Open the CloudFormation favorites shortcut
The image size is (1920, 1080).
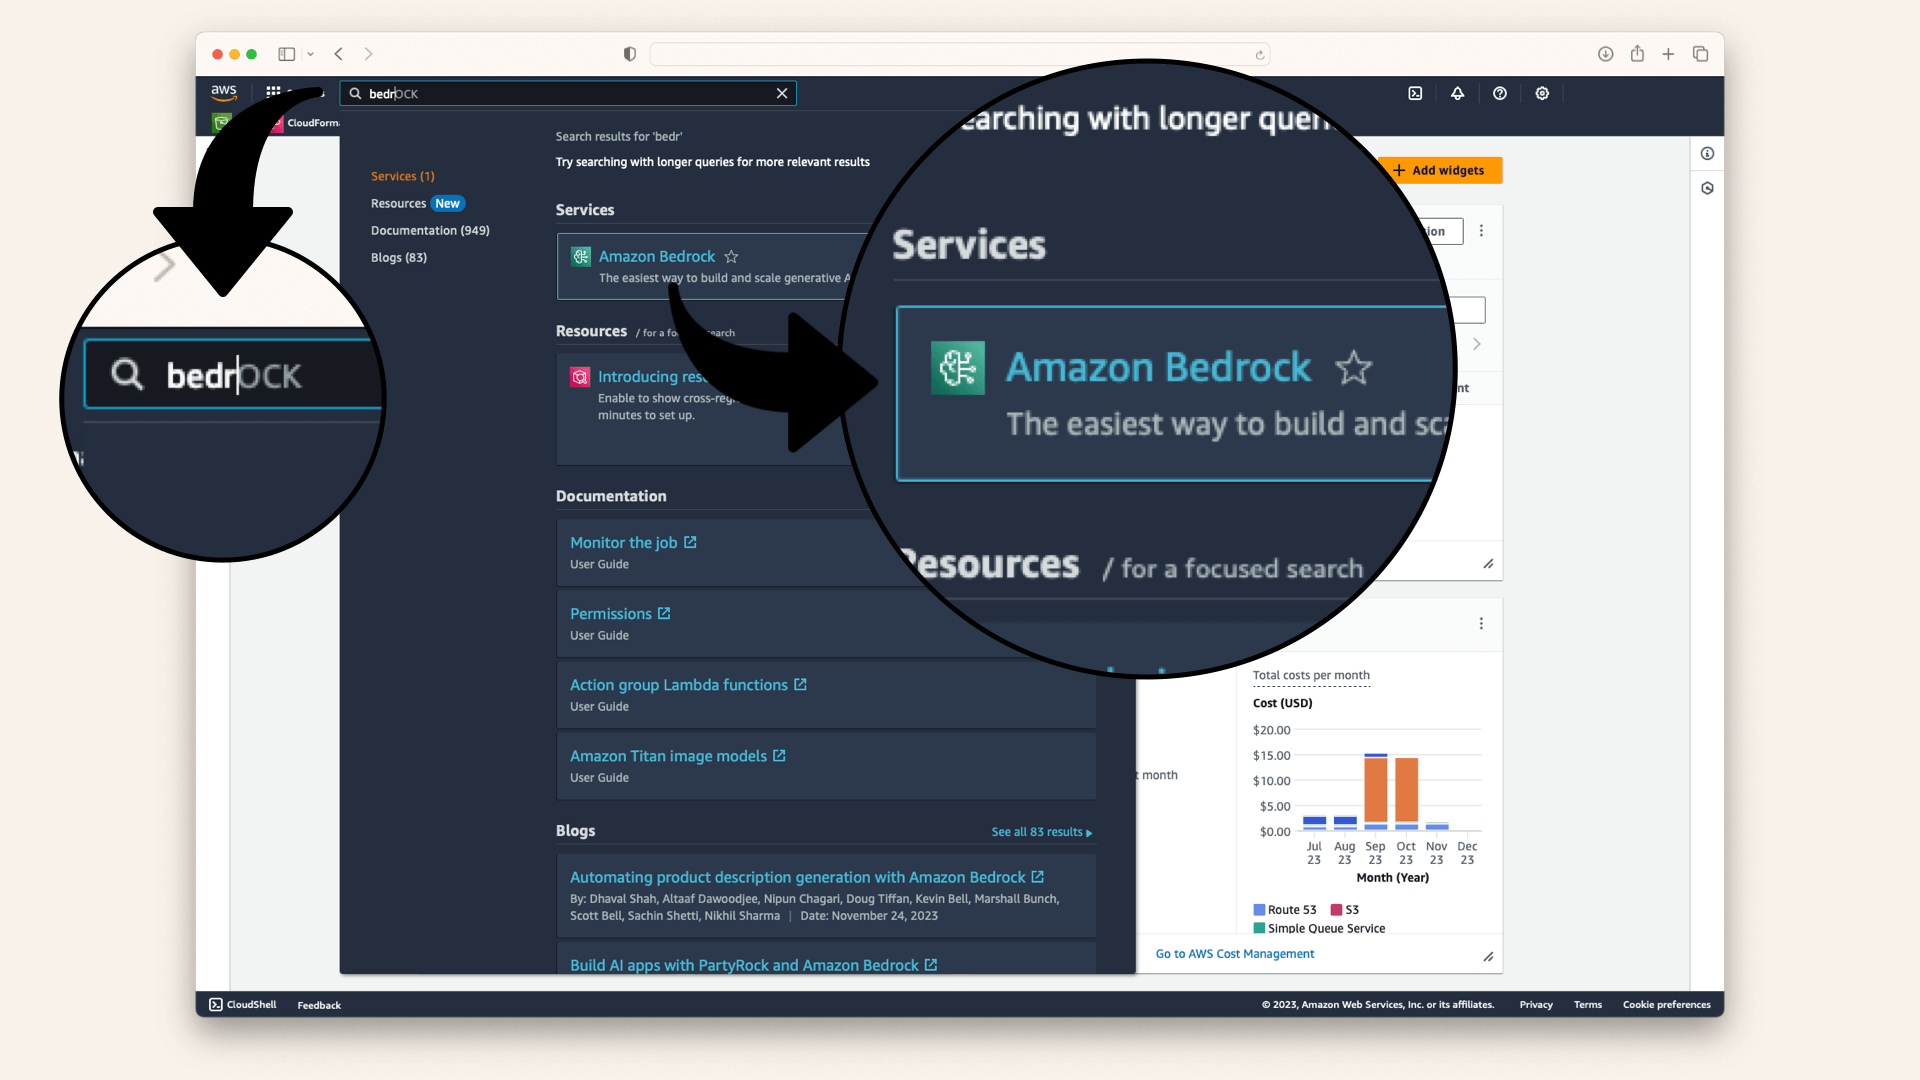click(x=305, y=123)
